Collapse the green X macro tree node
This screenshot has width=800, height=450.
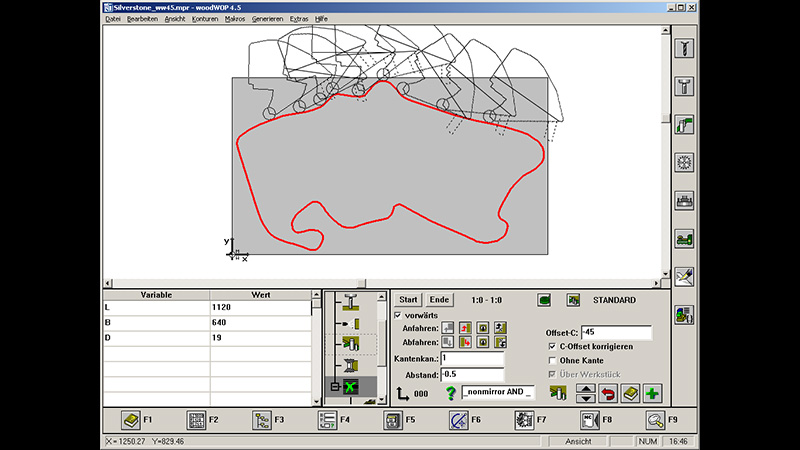tap(335, 387)
